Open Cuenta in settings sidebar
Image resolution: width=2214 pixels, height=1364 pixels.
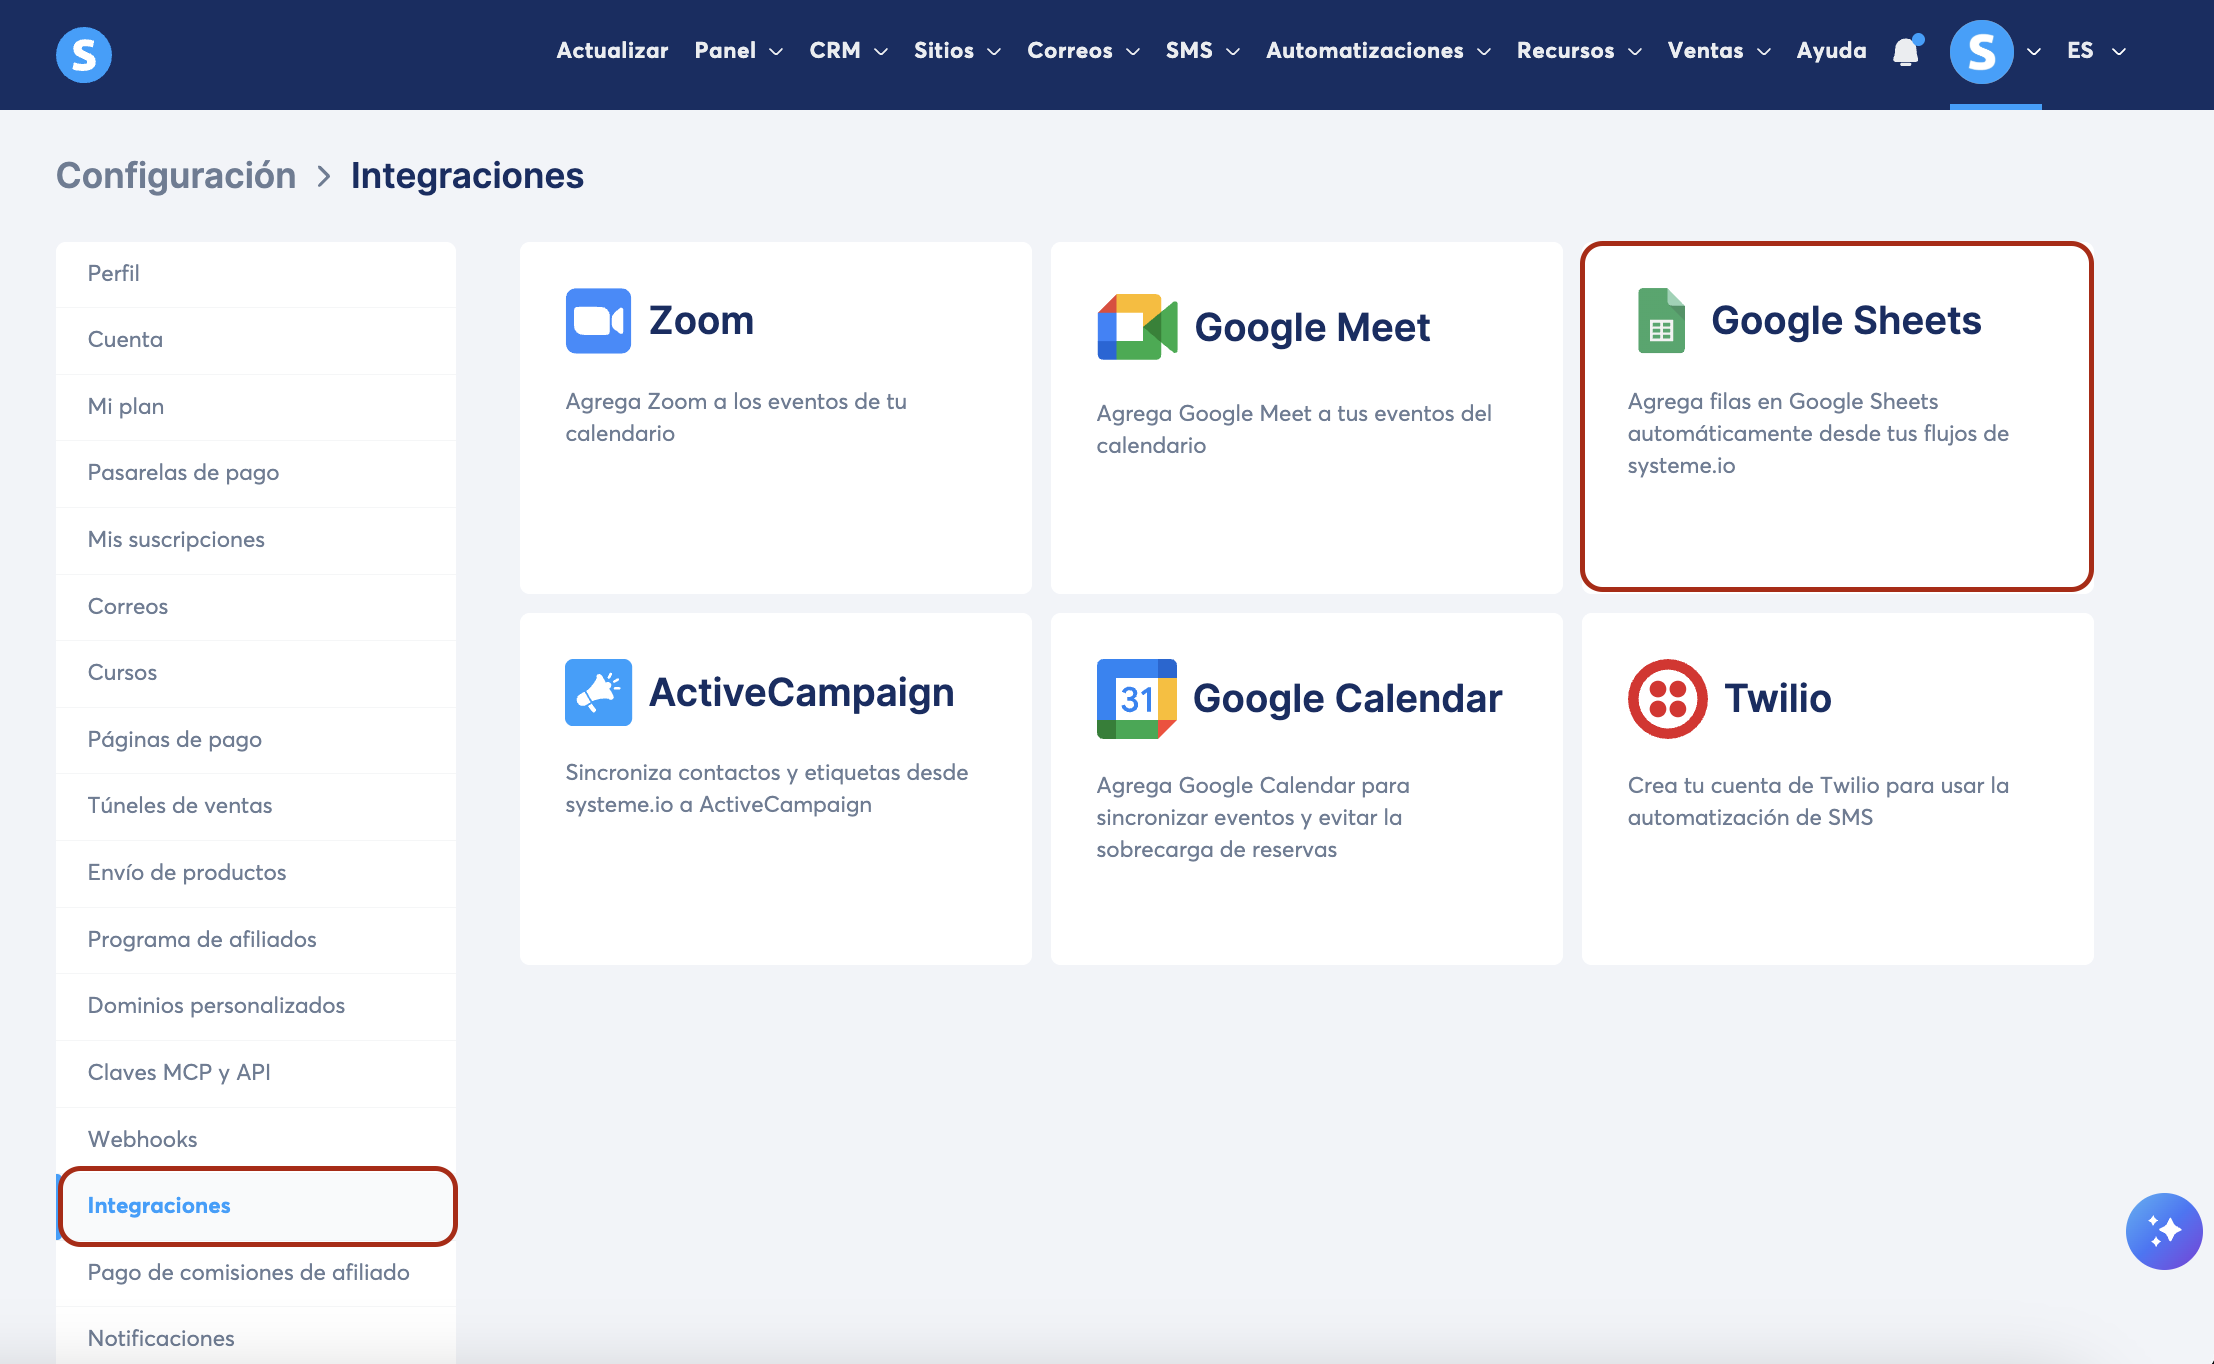point(256,340)
